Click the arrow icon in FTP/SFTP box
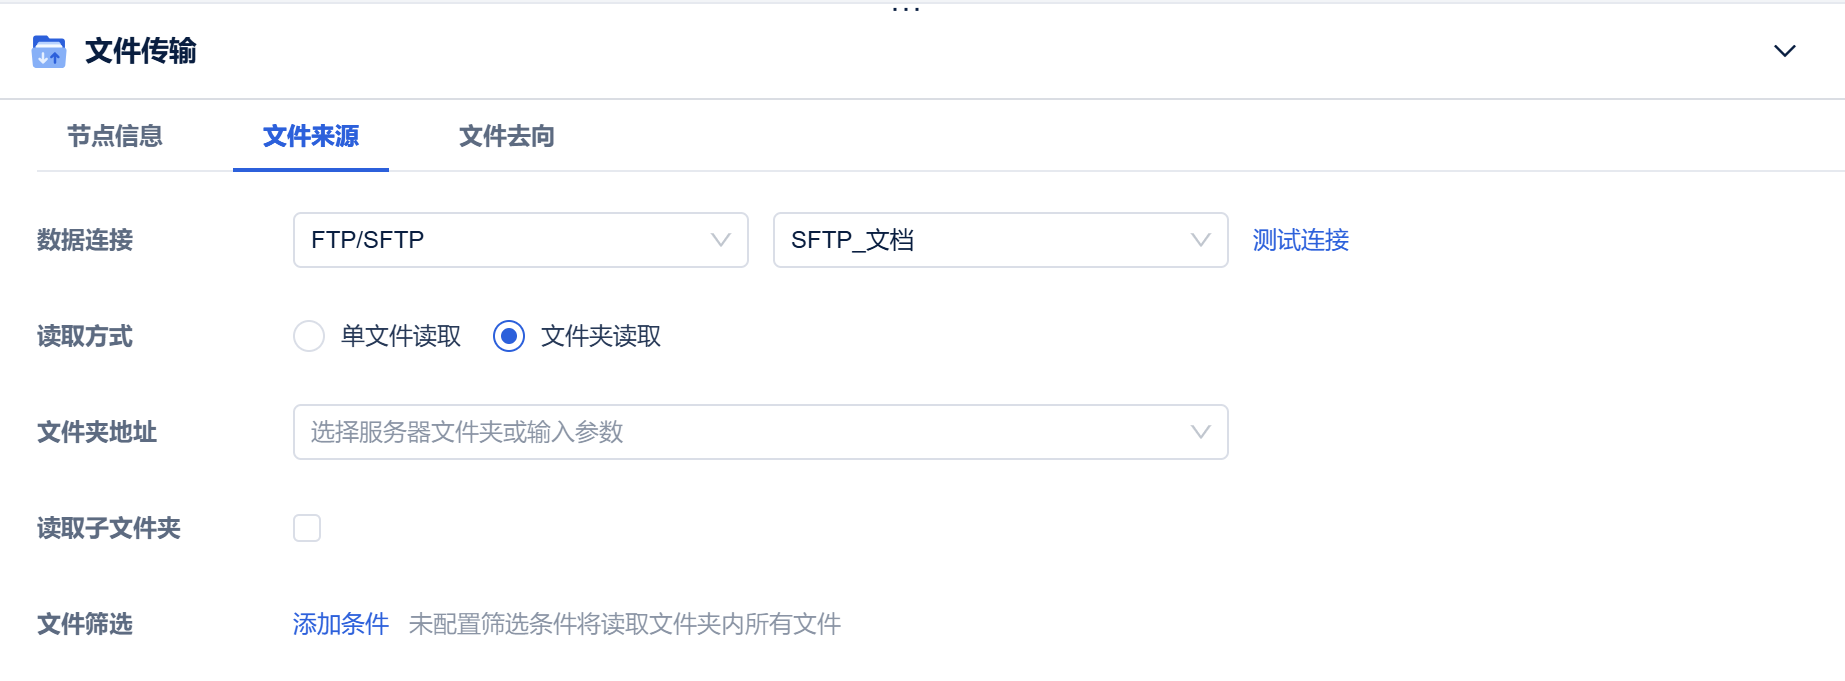This screenshot has width=1845, height=681. click(720, 240)
